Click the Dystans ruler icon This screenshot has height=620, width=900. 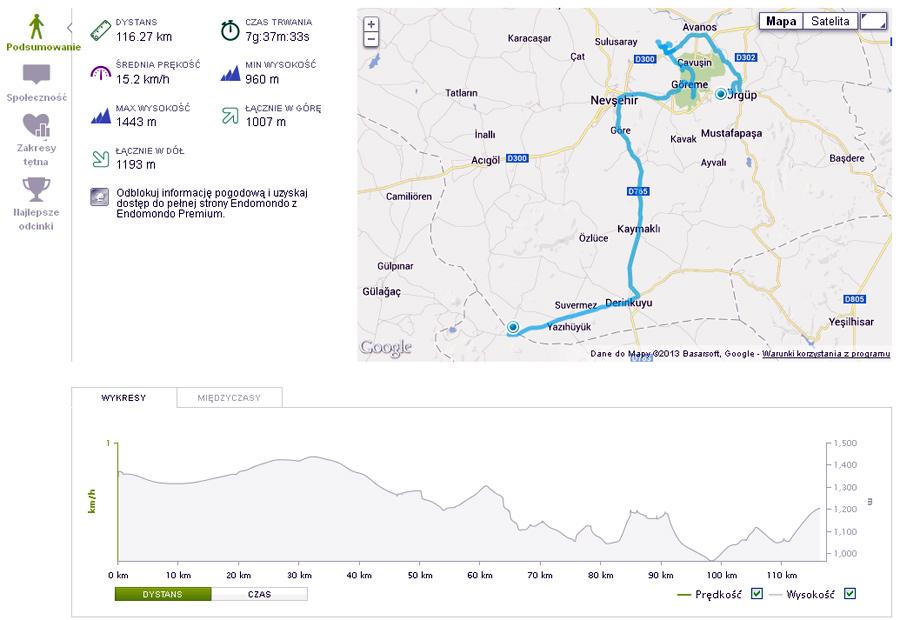(x=100, y=30)
